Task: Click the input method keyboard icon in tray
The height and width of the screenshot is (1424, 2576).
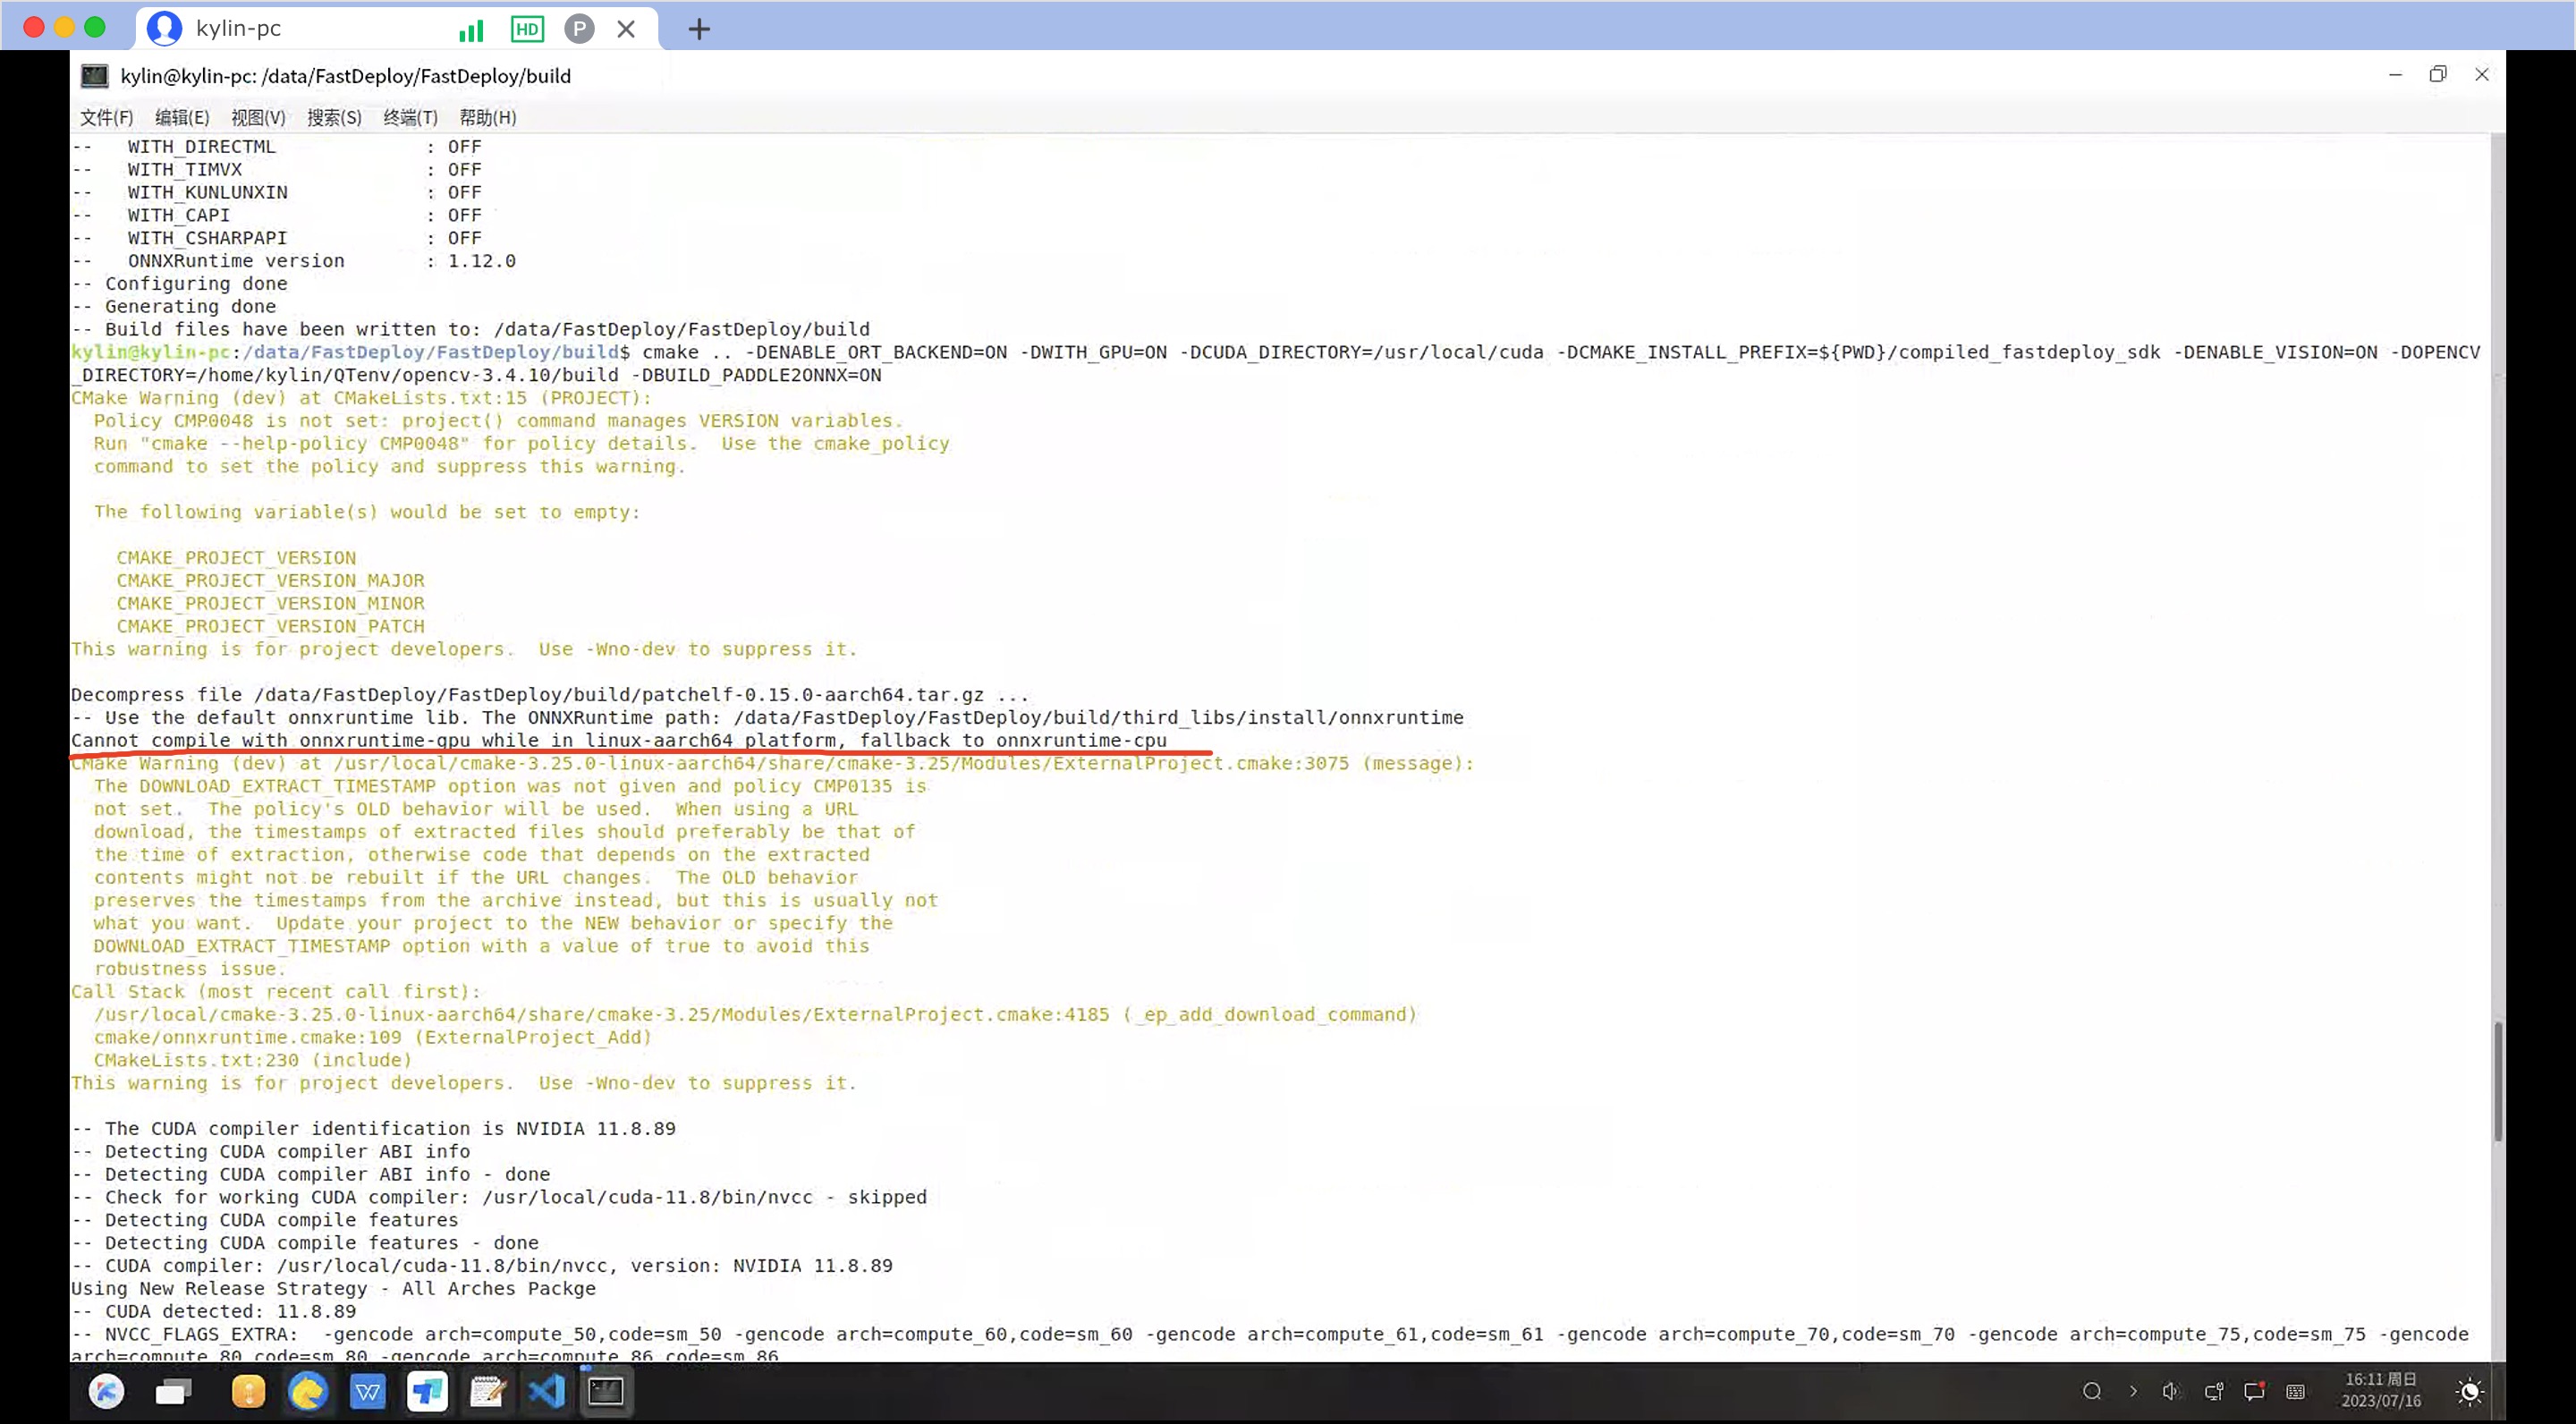Action: 2297,1392
